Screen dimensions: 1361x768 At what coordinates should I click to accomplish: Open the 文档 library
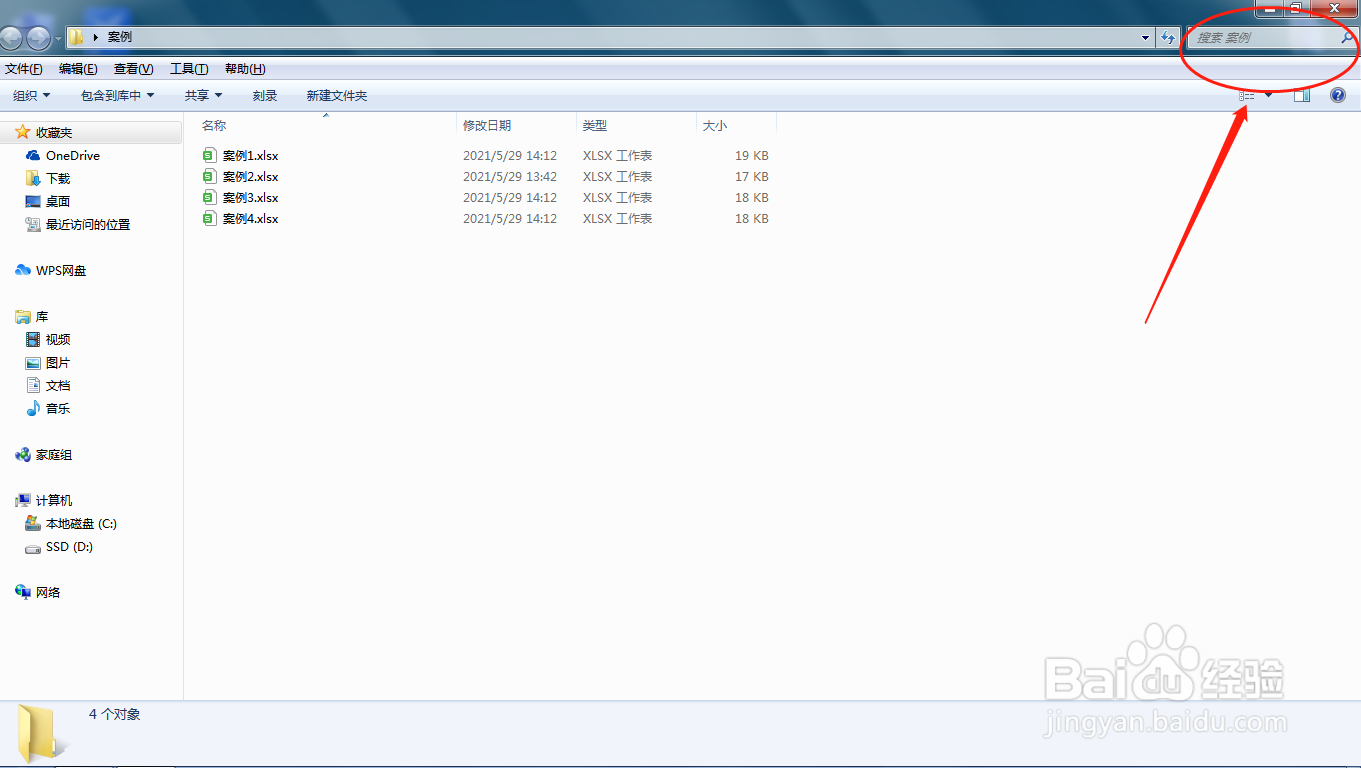58,386
